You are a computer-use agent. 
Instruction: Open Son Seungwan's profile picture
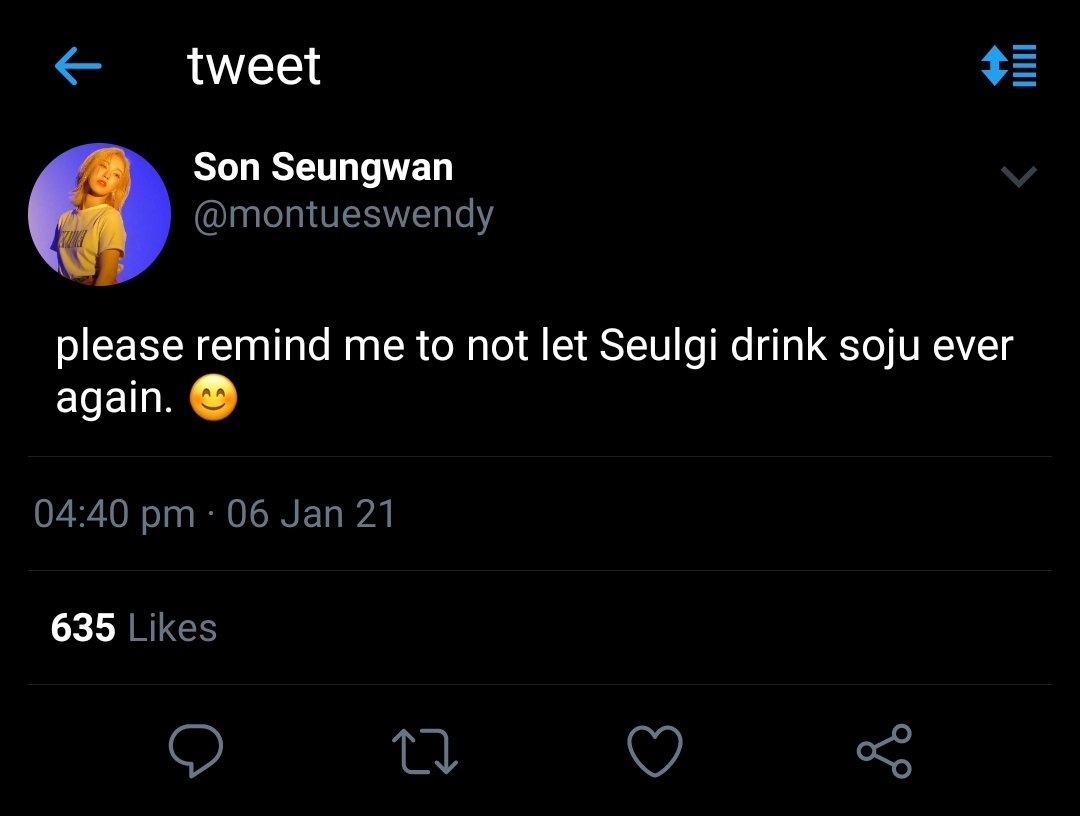99,214
